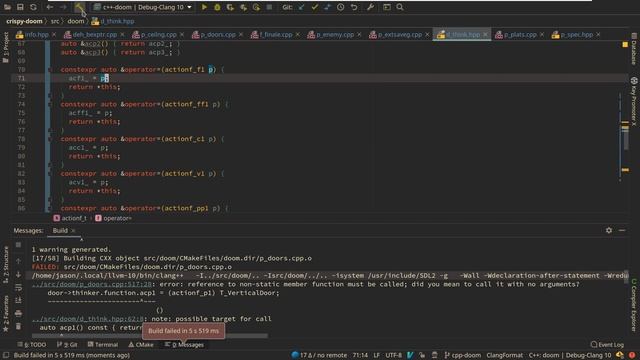Viewport: 640px width, 360px height.
Task: Start debugging with the bug icon
Action: (217, 7)
